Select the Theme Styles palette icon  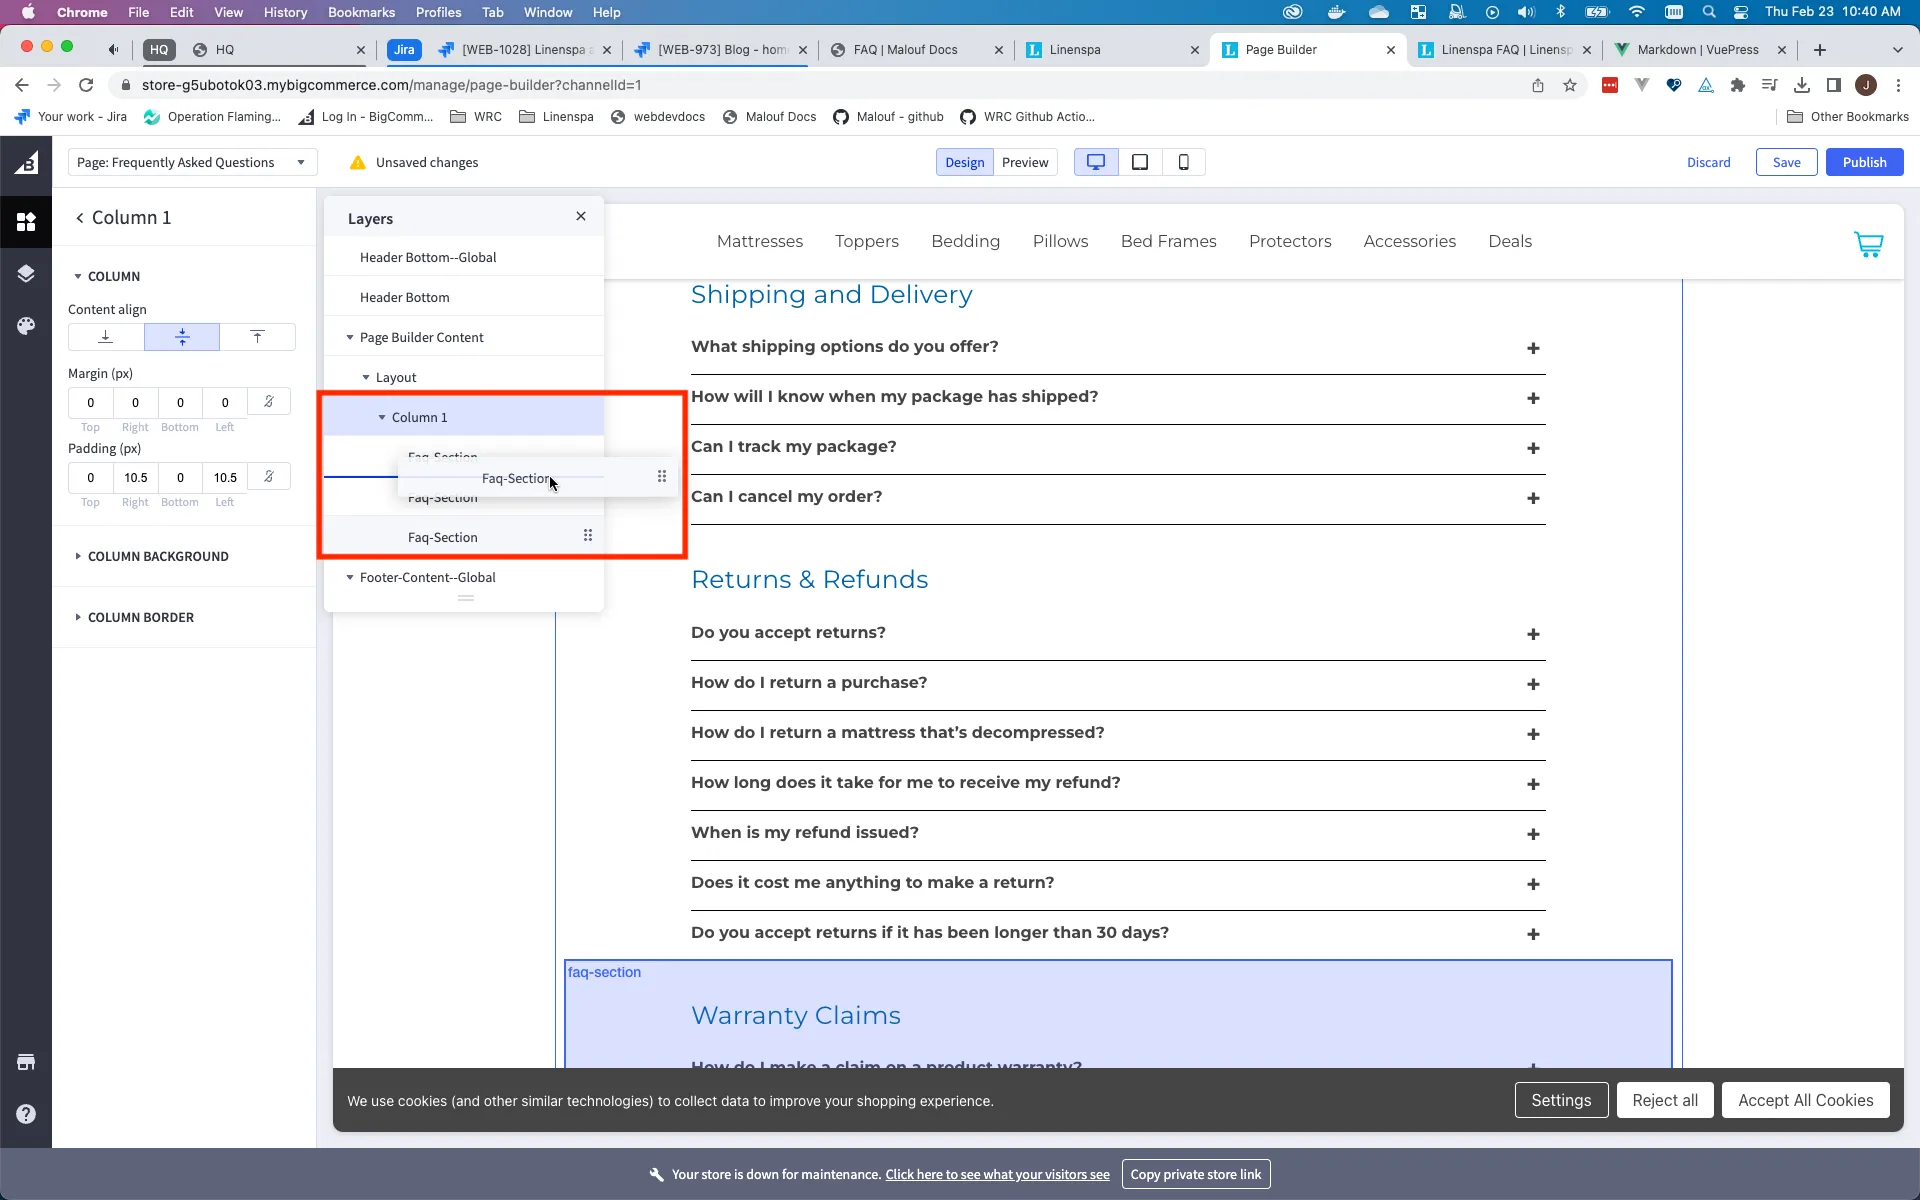(x=26, y=325)
